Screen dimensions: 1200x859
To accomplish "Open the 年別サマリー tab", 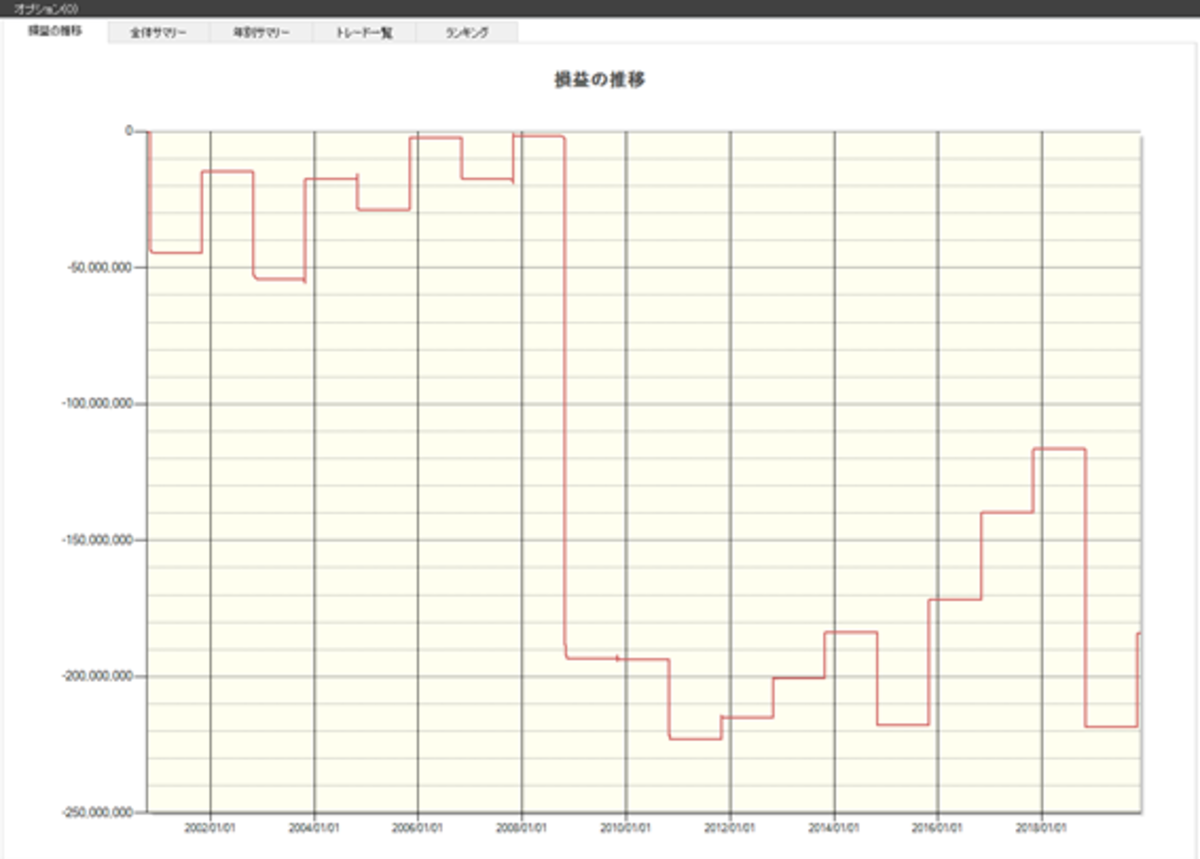I will (x=262, y=32).
